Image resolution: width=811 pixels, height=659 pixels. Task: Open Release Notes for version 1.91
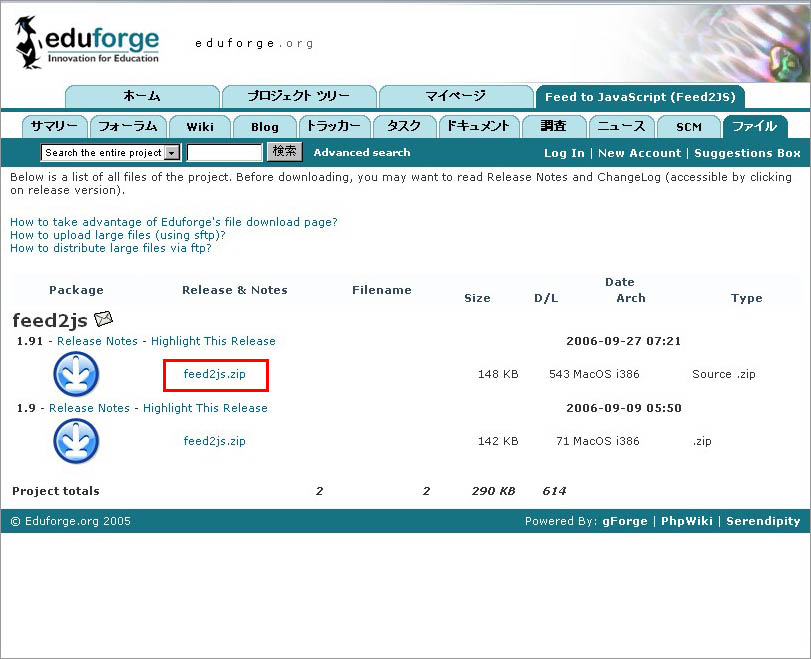pos(97,341)
